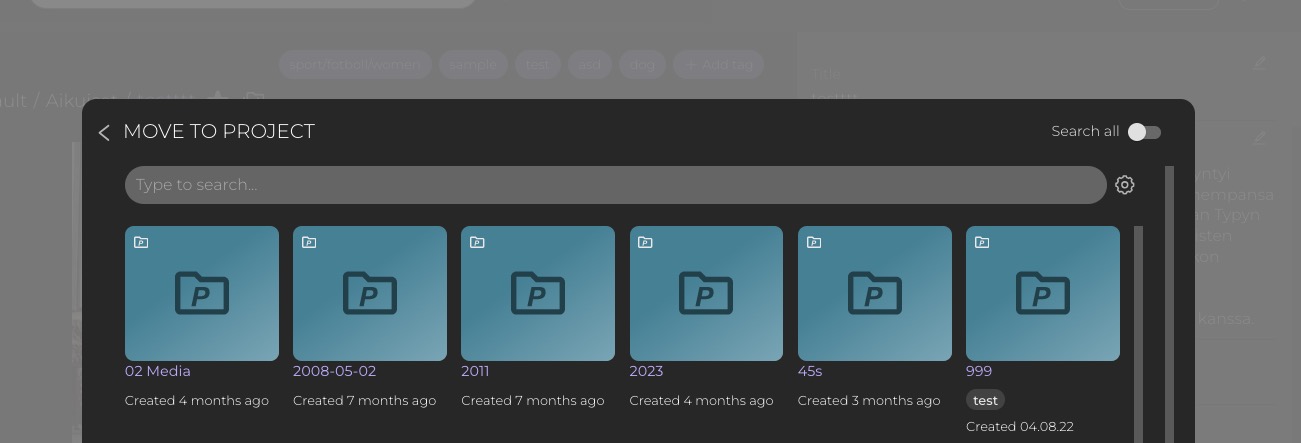Click the test tag under 999
The height and width of the screenshot is (443, 1301).
(985, 400)
